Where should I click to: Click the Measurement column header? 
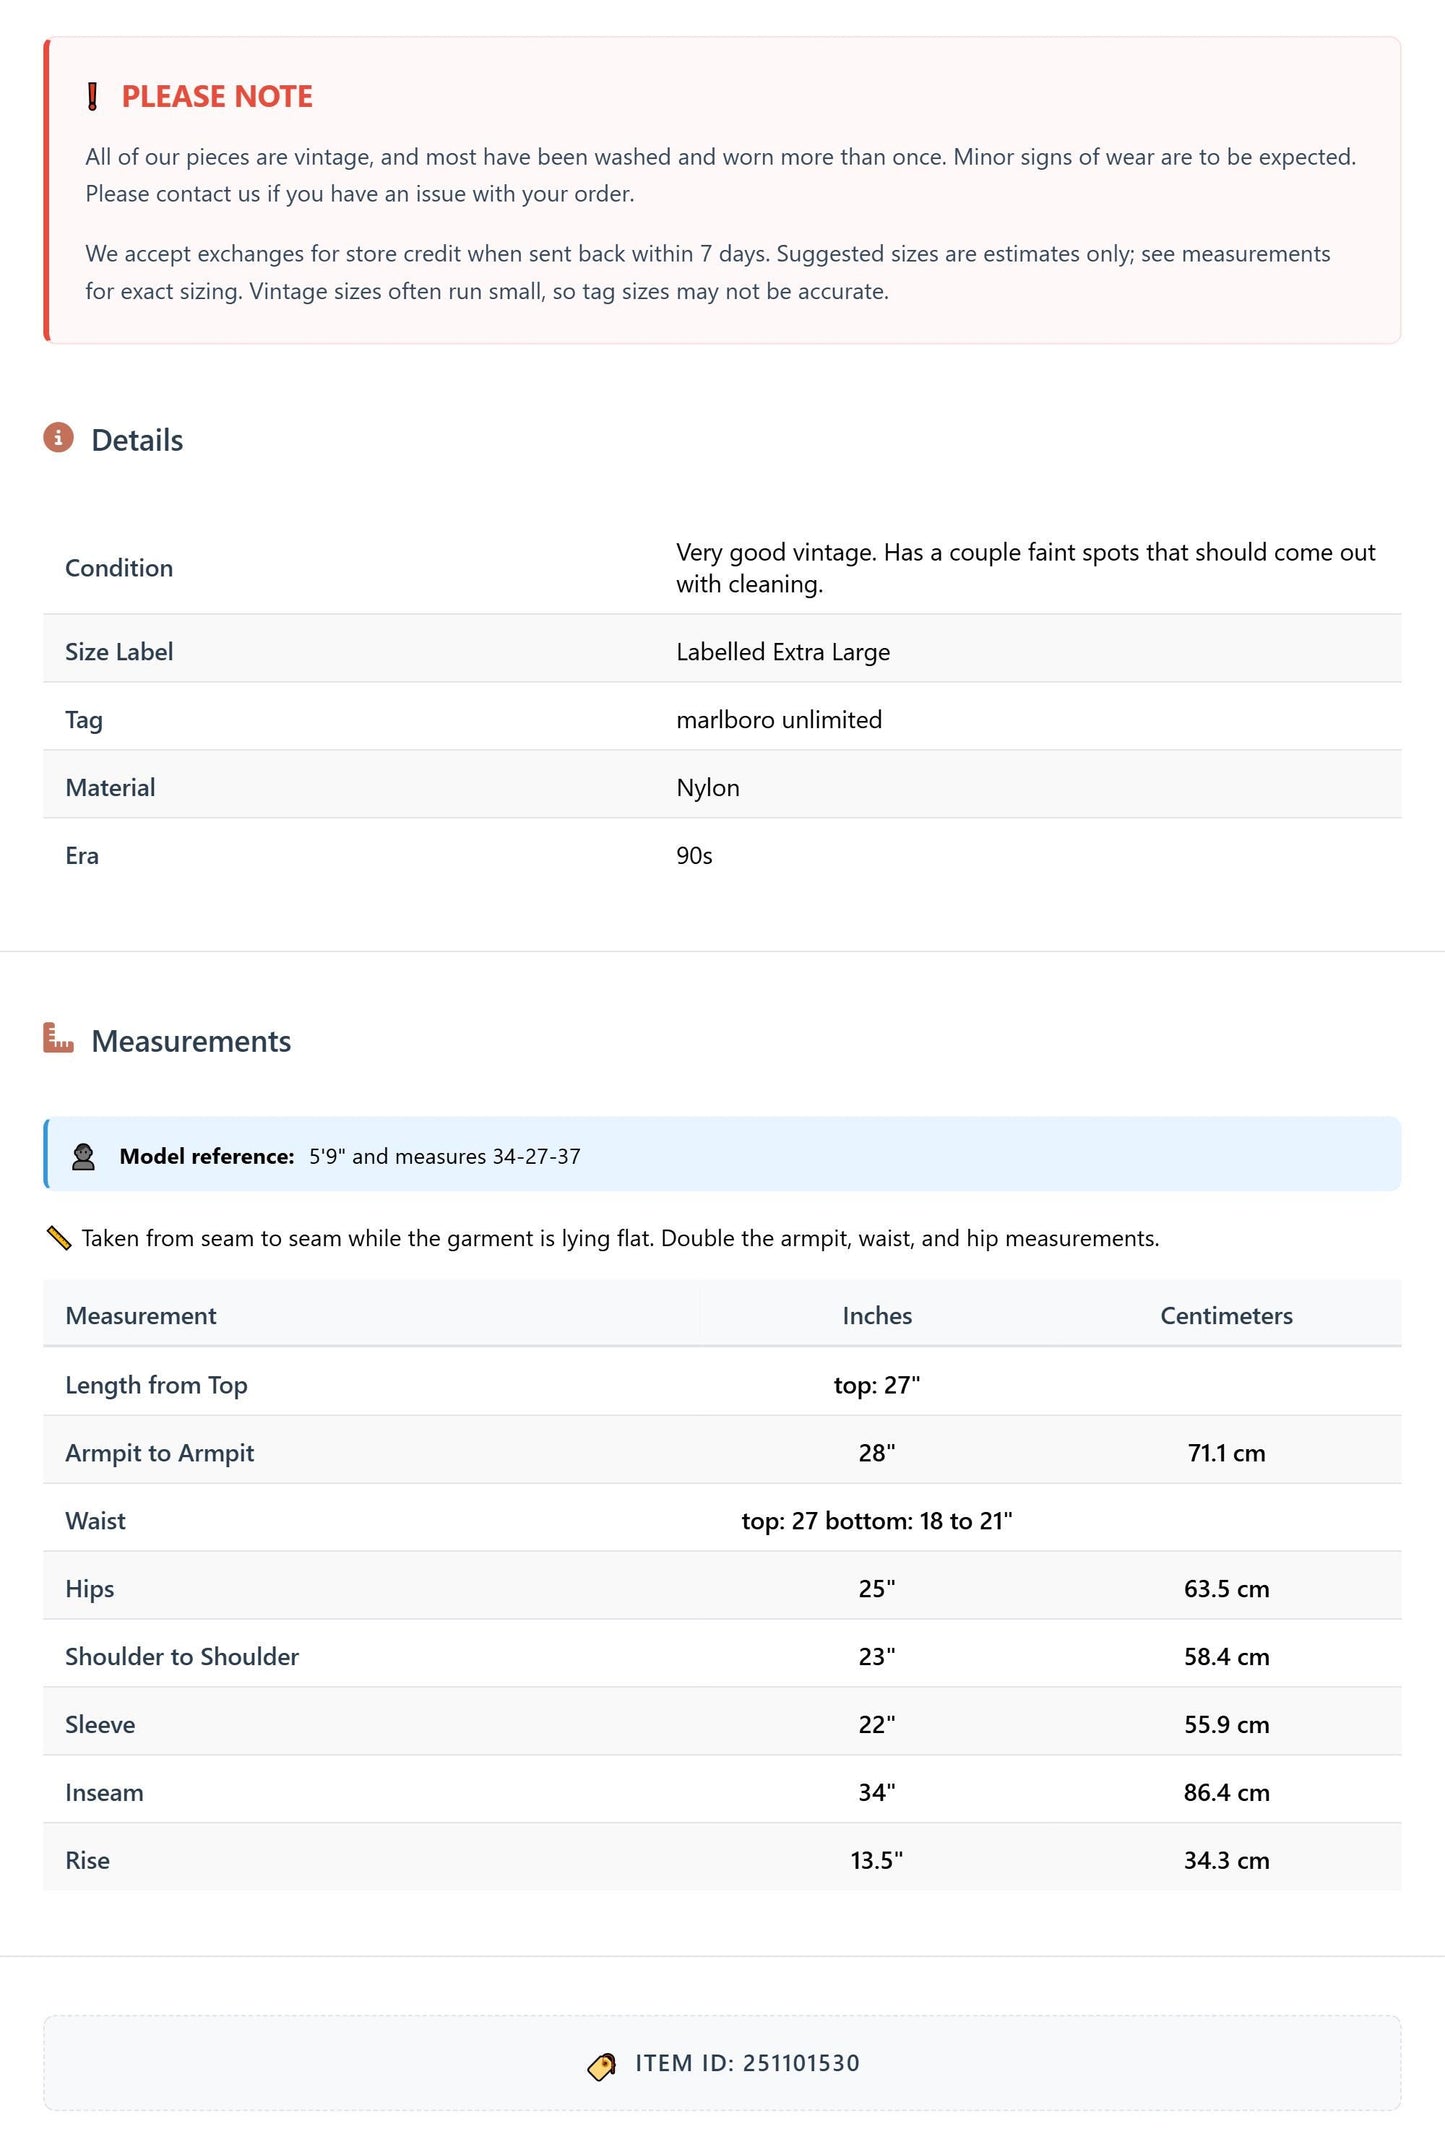141,1316
